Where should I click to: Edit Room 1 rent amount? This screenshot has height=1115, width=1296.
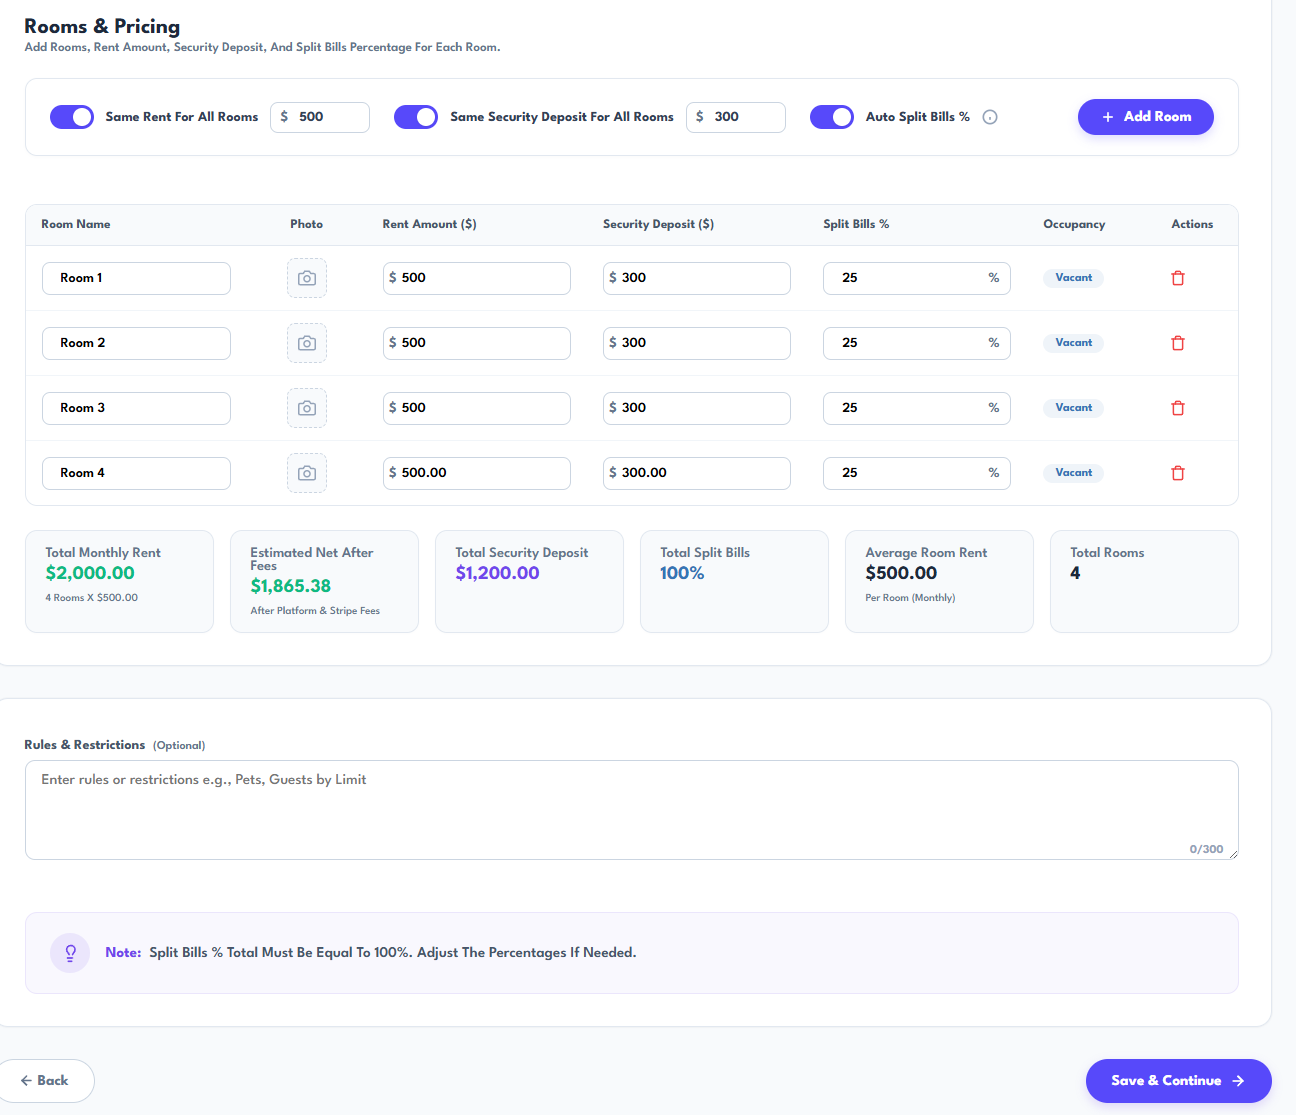(x=477, y=278)
